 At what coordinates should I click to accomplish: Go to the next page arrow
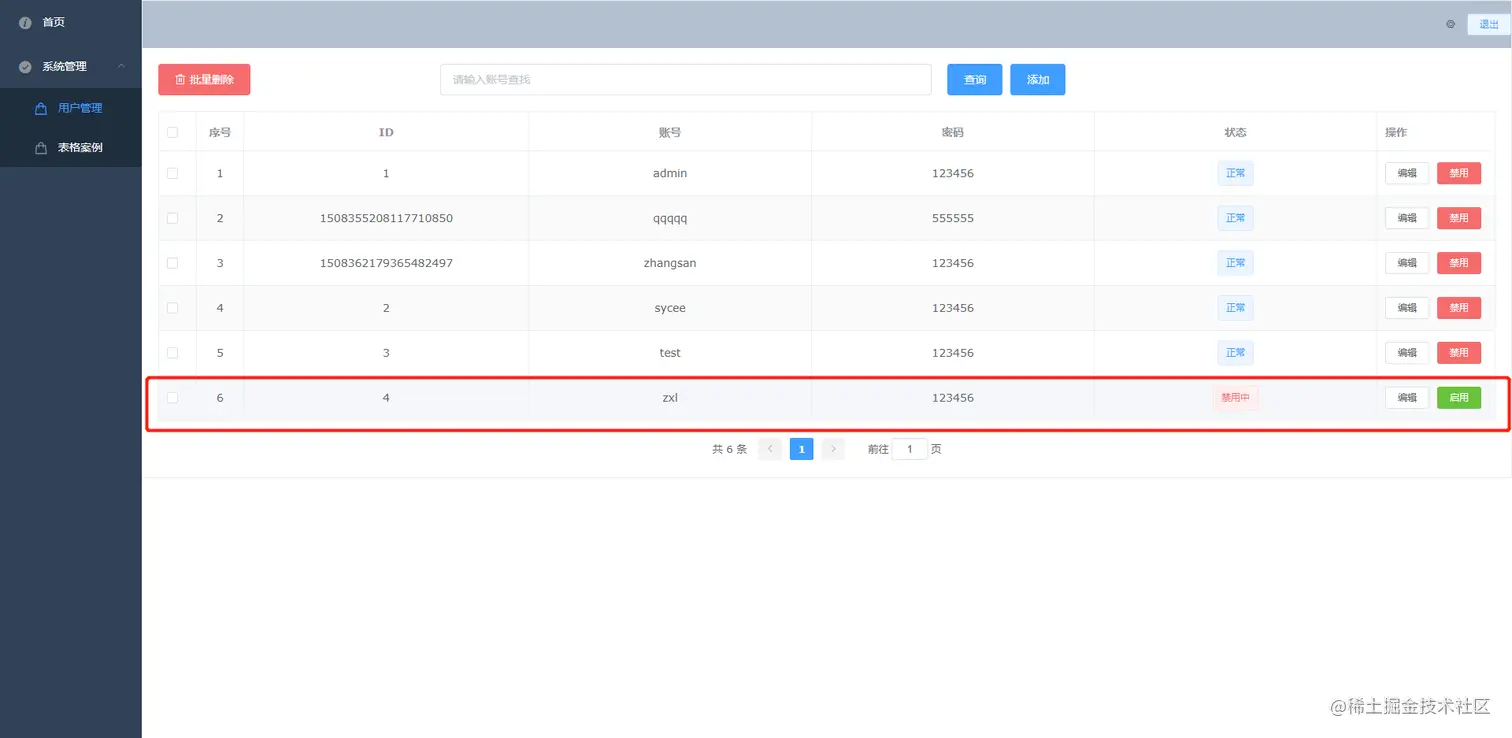point(833,449)
